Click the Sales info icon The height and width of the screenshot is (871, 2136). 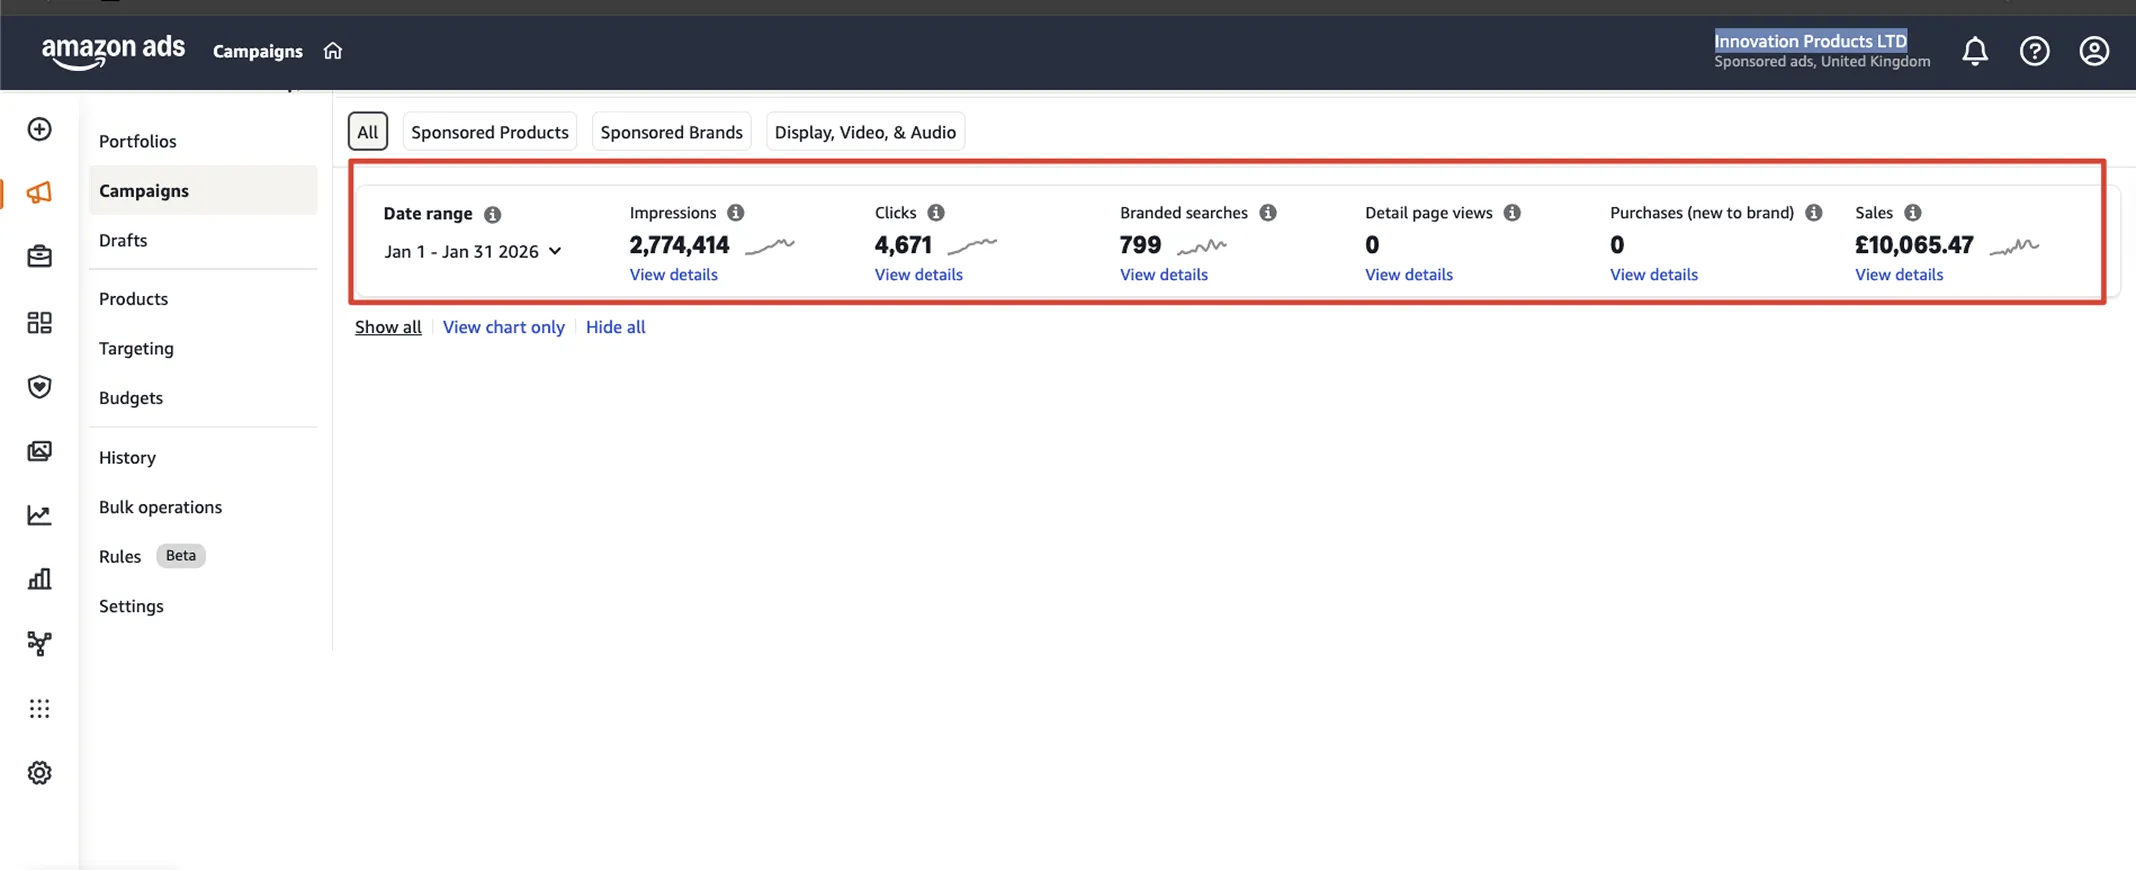pos(1913,213)
